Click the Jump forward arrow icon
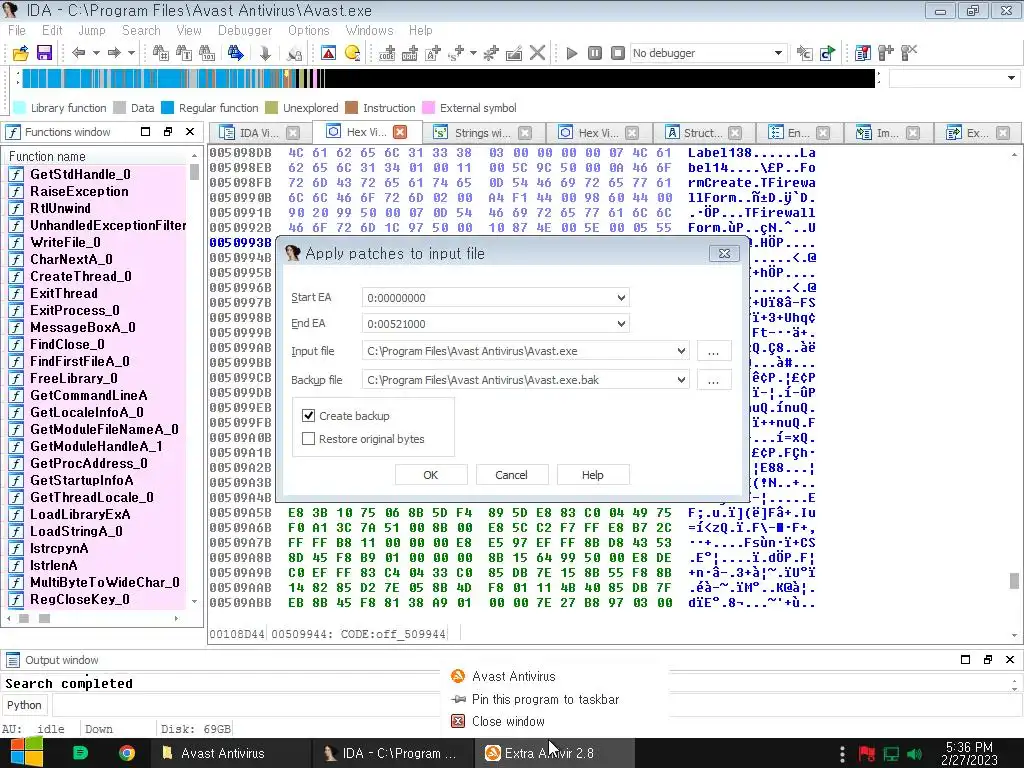 (114, 53)
